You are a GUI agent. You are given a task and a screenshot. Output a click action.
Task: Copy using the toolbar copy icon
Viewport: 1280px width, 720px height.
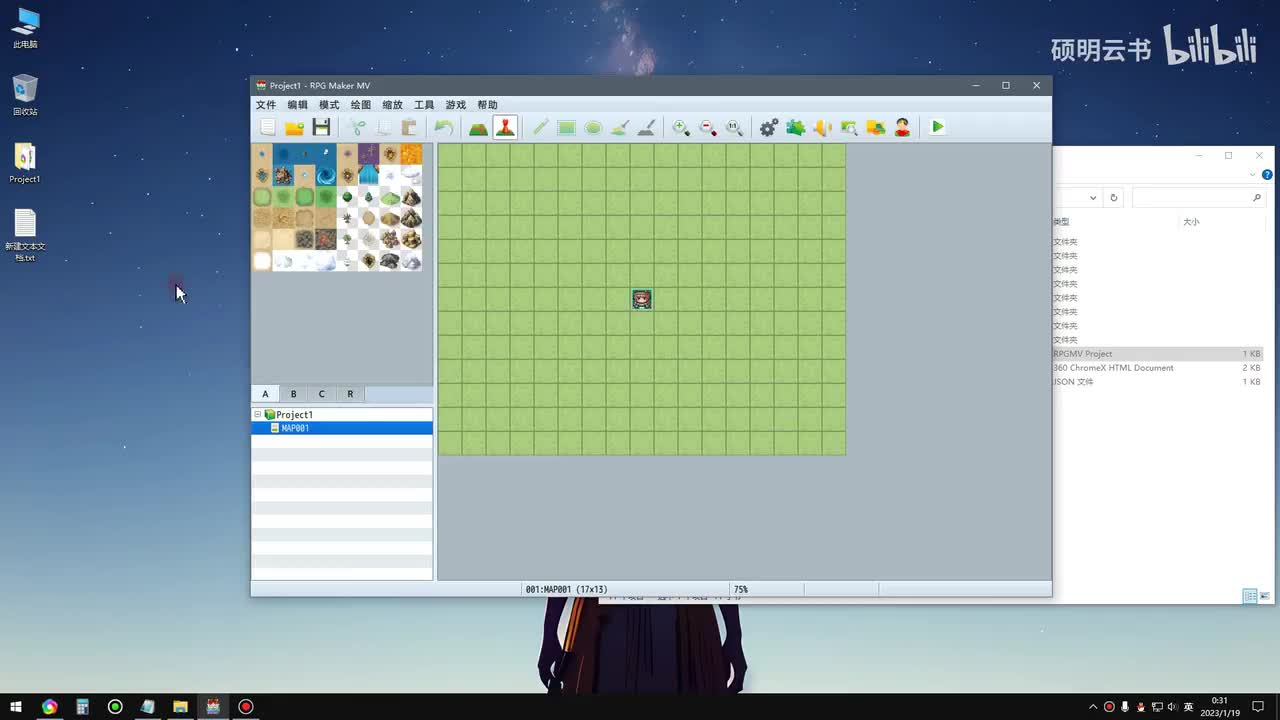point(383,127)
